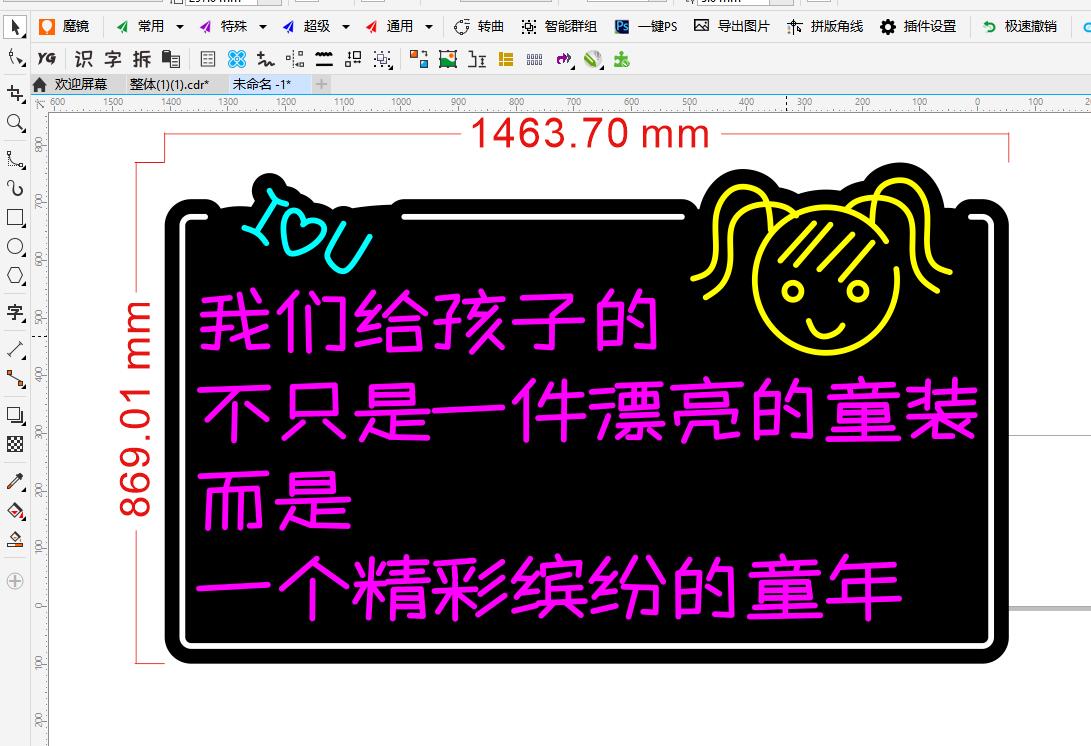Click the yellow list rows icon
The width and height of the screenshot is (1091, 746).
[x=506, y=59]
